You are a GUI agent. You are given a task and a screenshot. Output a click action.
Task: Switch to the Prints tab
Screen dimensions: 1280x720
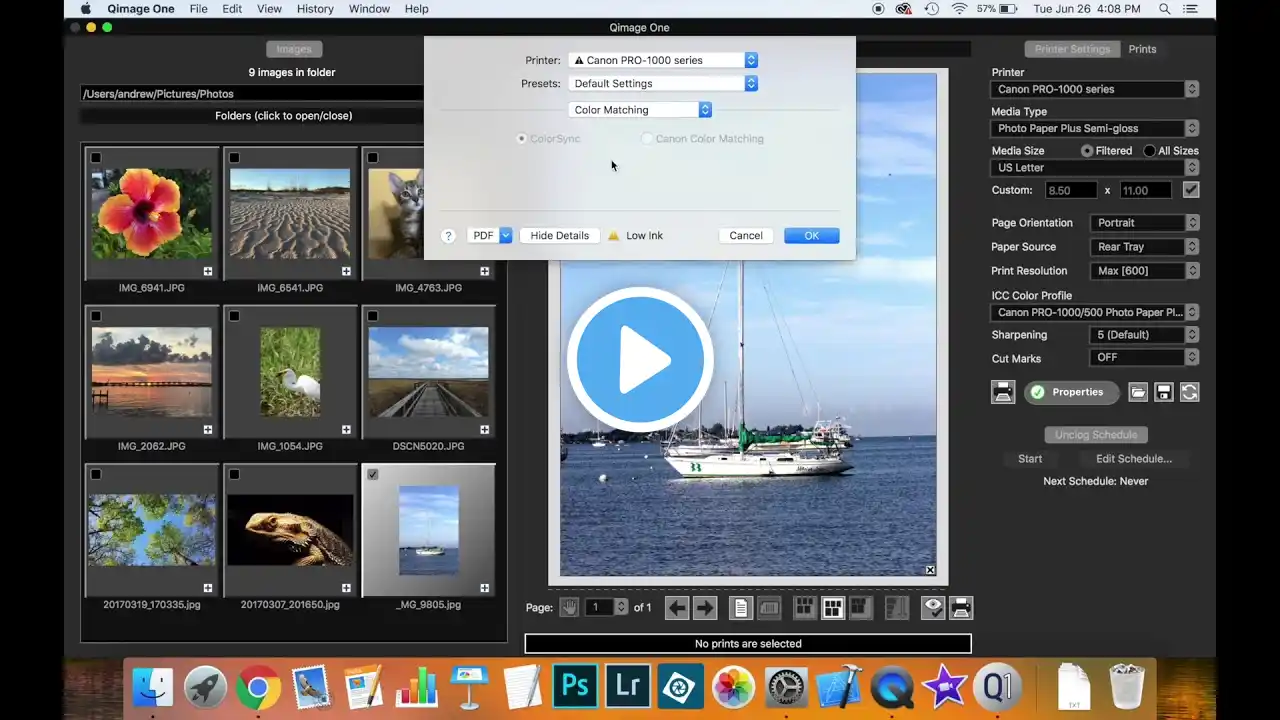point(1142,49)
